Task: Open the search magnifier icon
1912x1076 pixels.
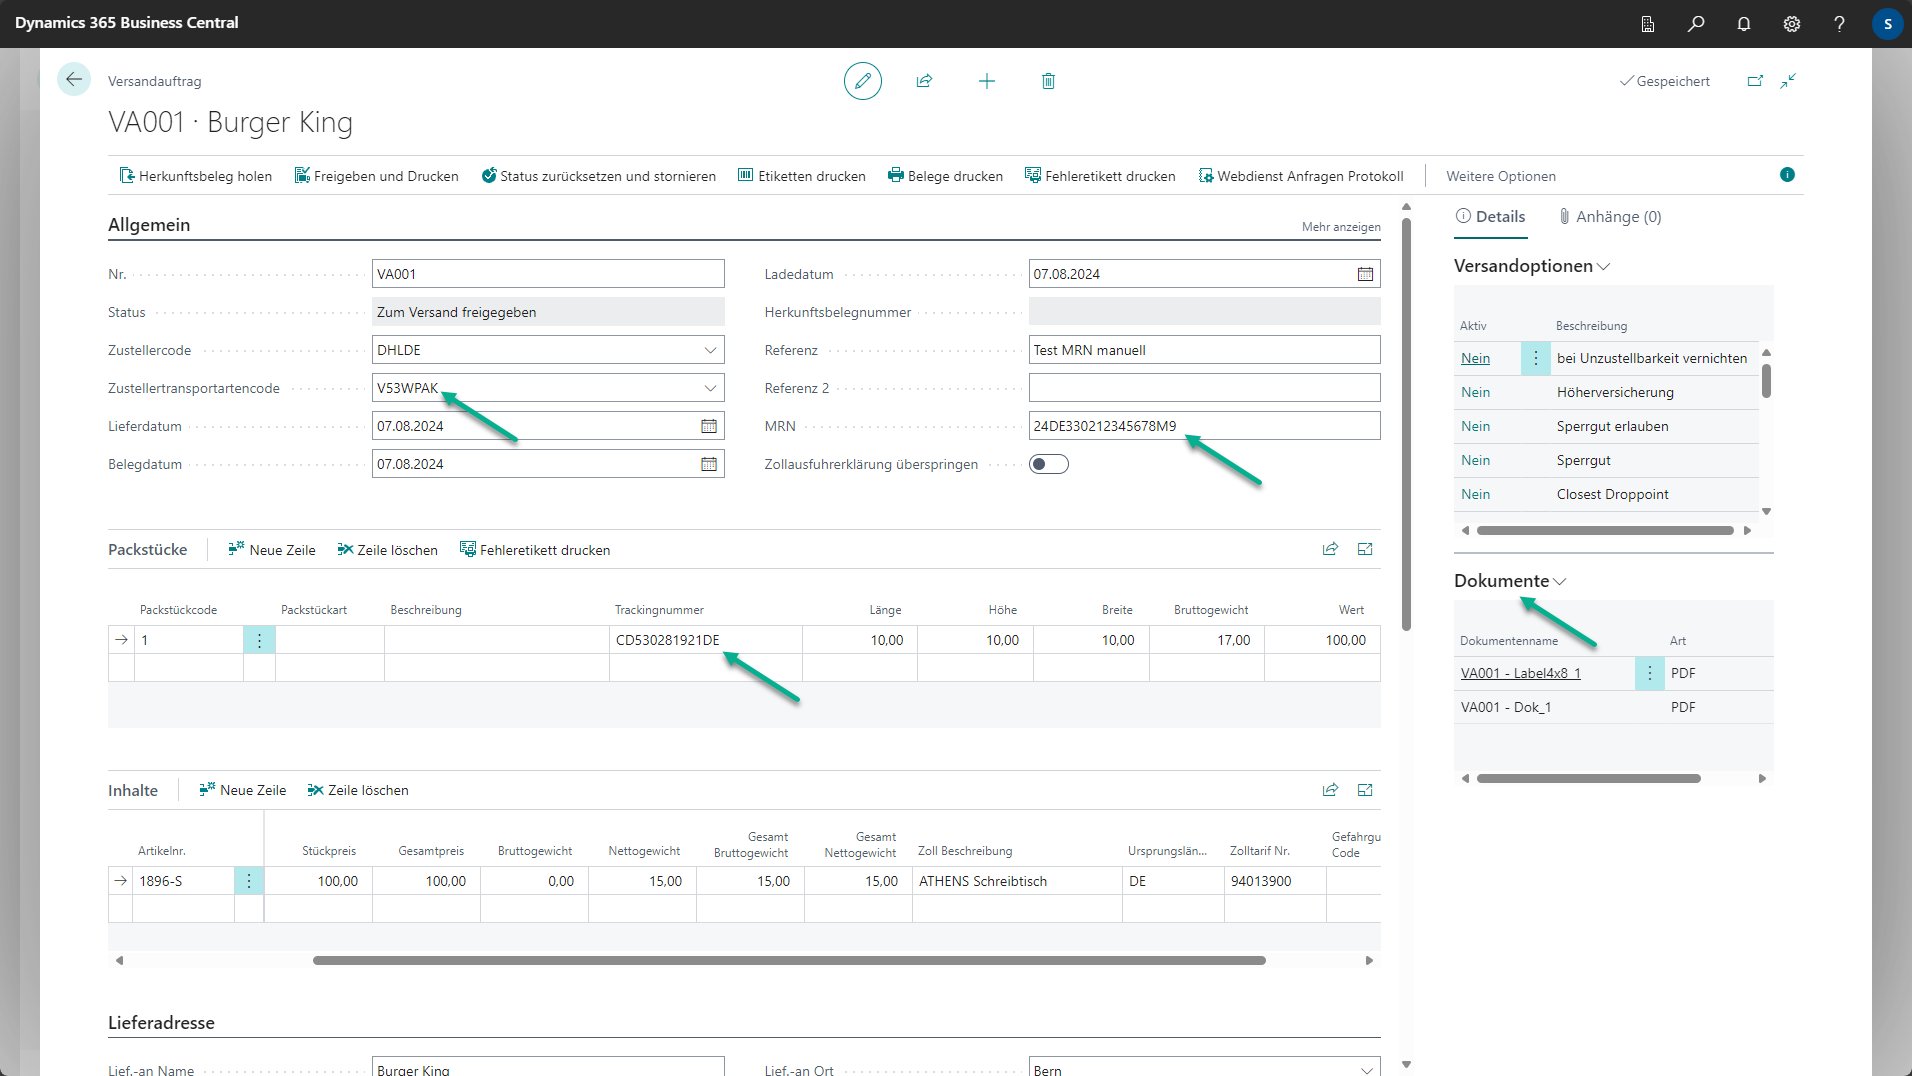Action: tap(1696, 23)
